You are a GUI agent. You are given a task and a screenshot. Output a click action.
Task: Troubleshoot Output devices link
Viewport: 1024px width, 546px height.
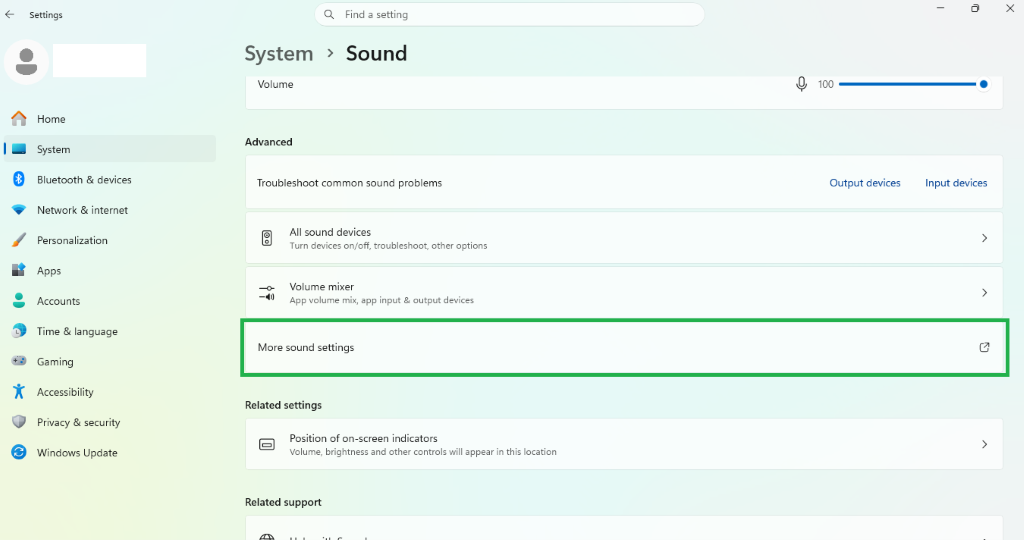865,183
